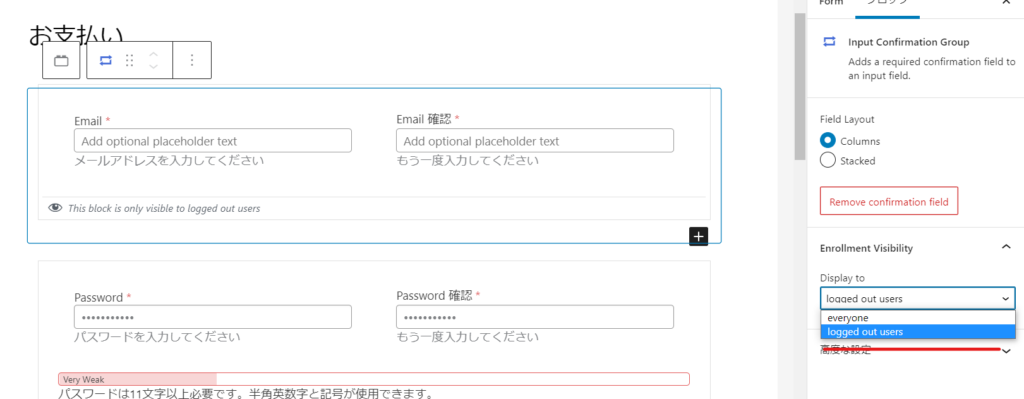Click the Field Layout heading text
Image resolution: width=1024 pixels, height=399 pixels.
(x=847, y=120)
